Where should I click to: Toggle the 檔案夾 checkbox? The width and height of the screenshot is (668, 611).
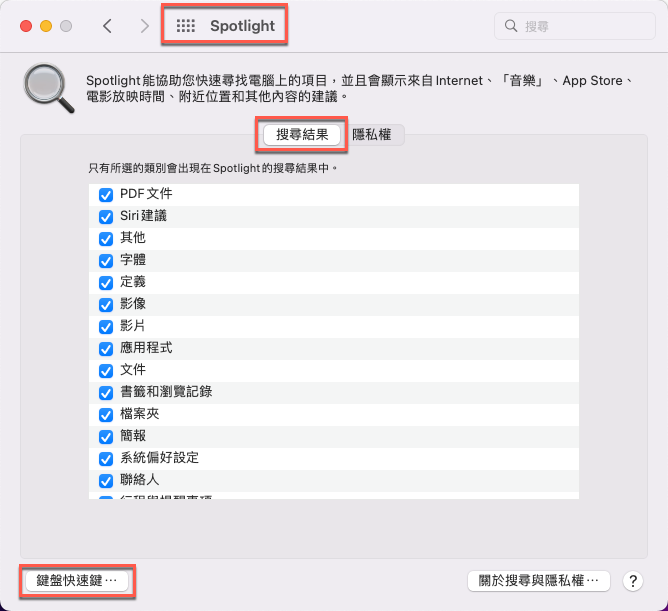[x=106, y=415]
